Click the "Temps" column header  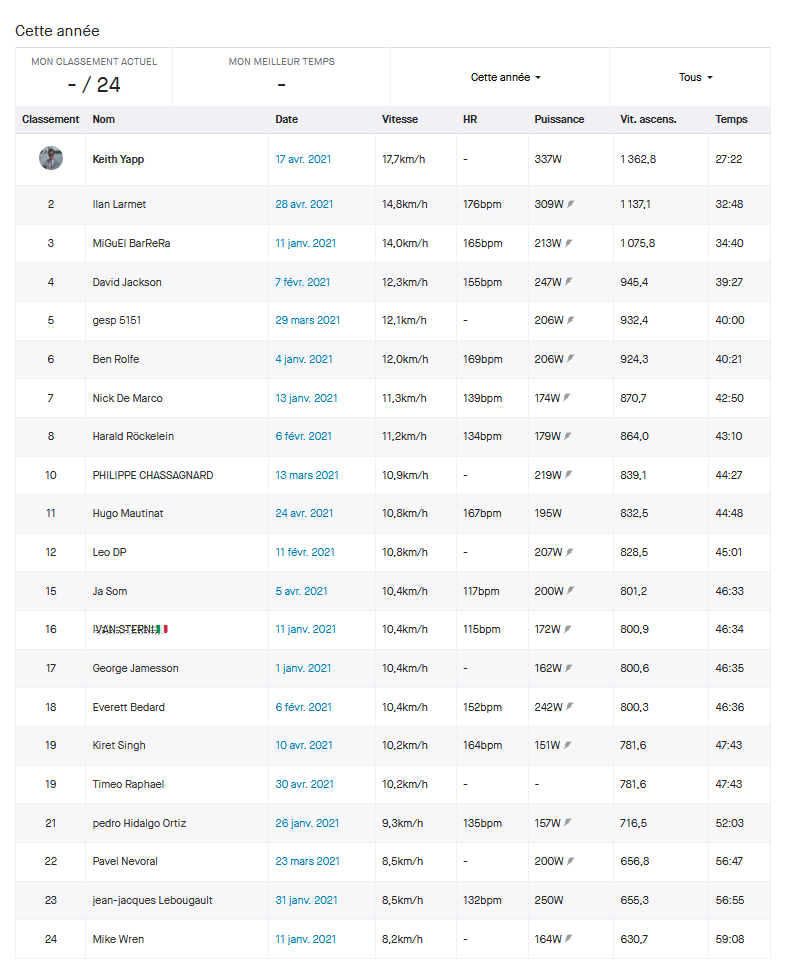(731, 119)
